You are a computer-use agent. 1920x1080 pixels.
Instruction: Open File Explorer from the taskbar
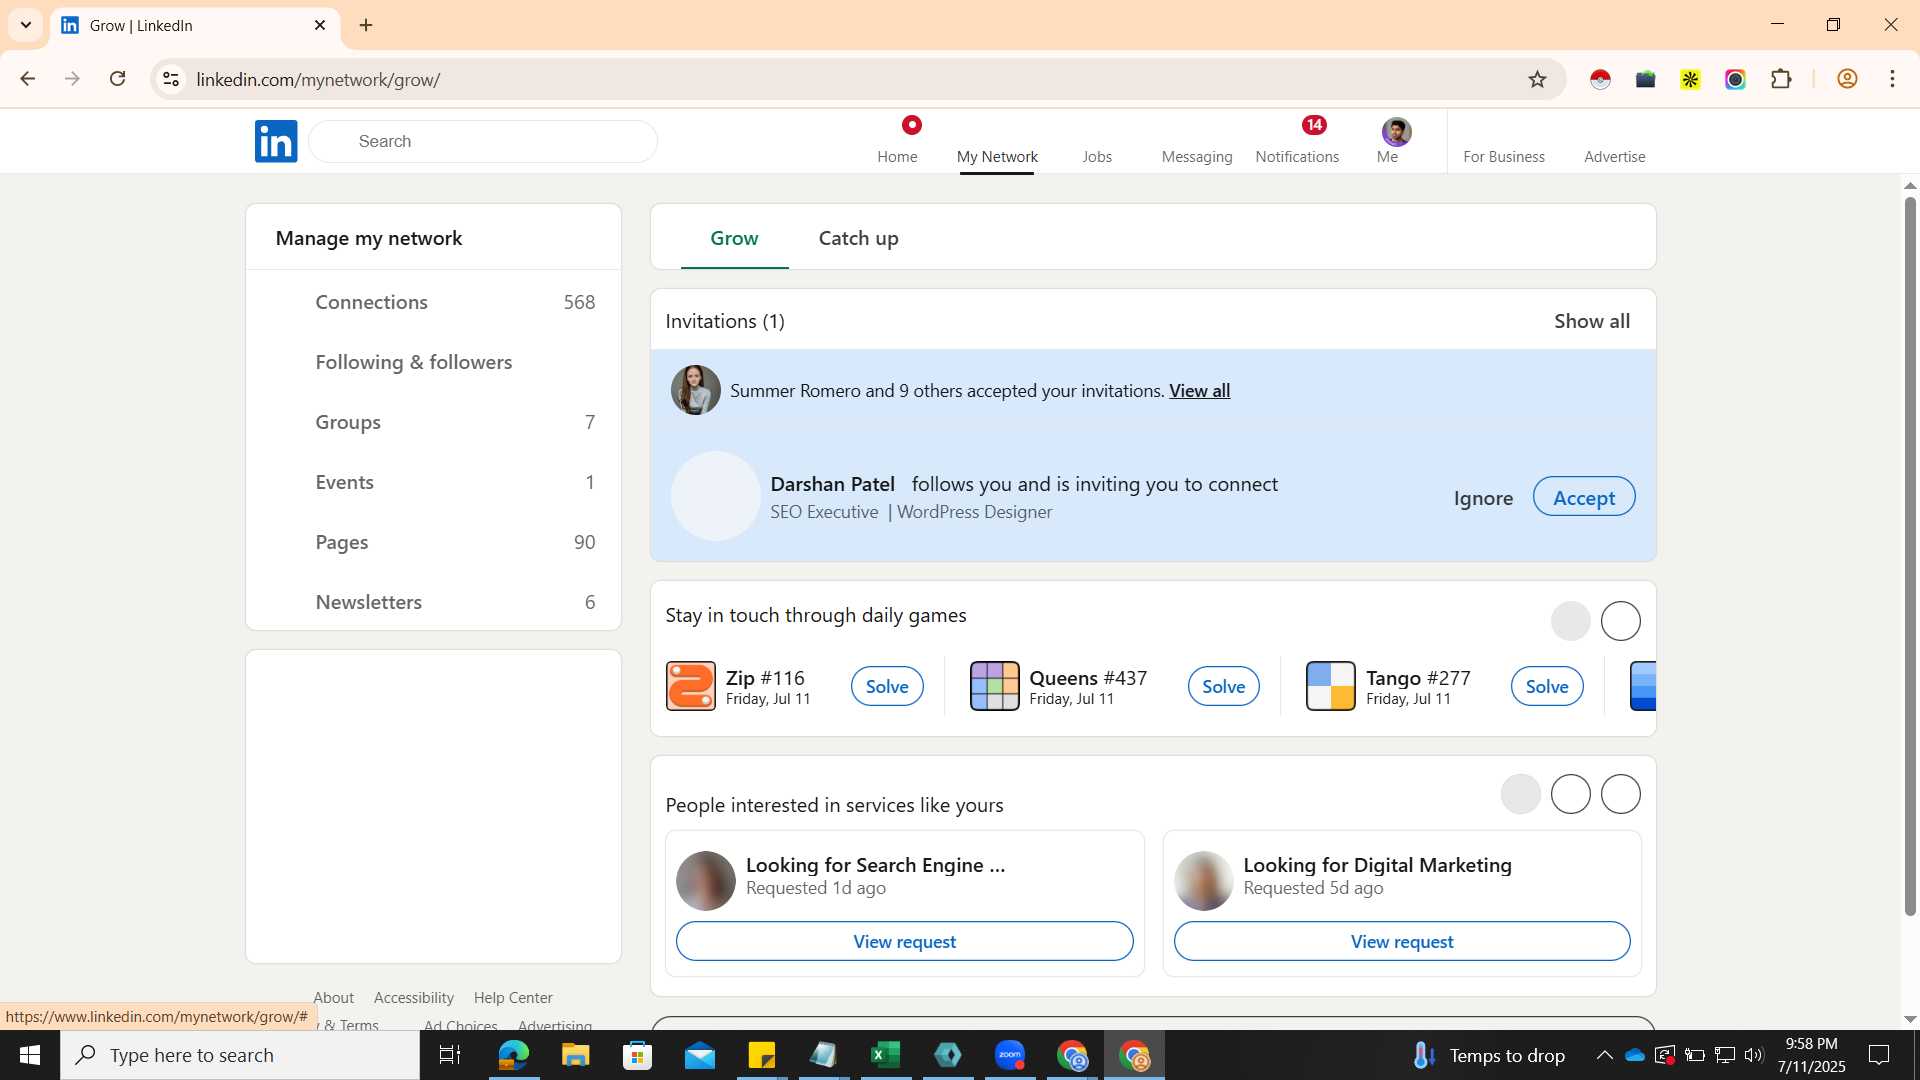coord(575,1055)
